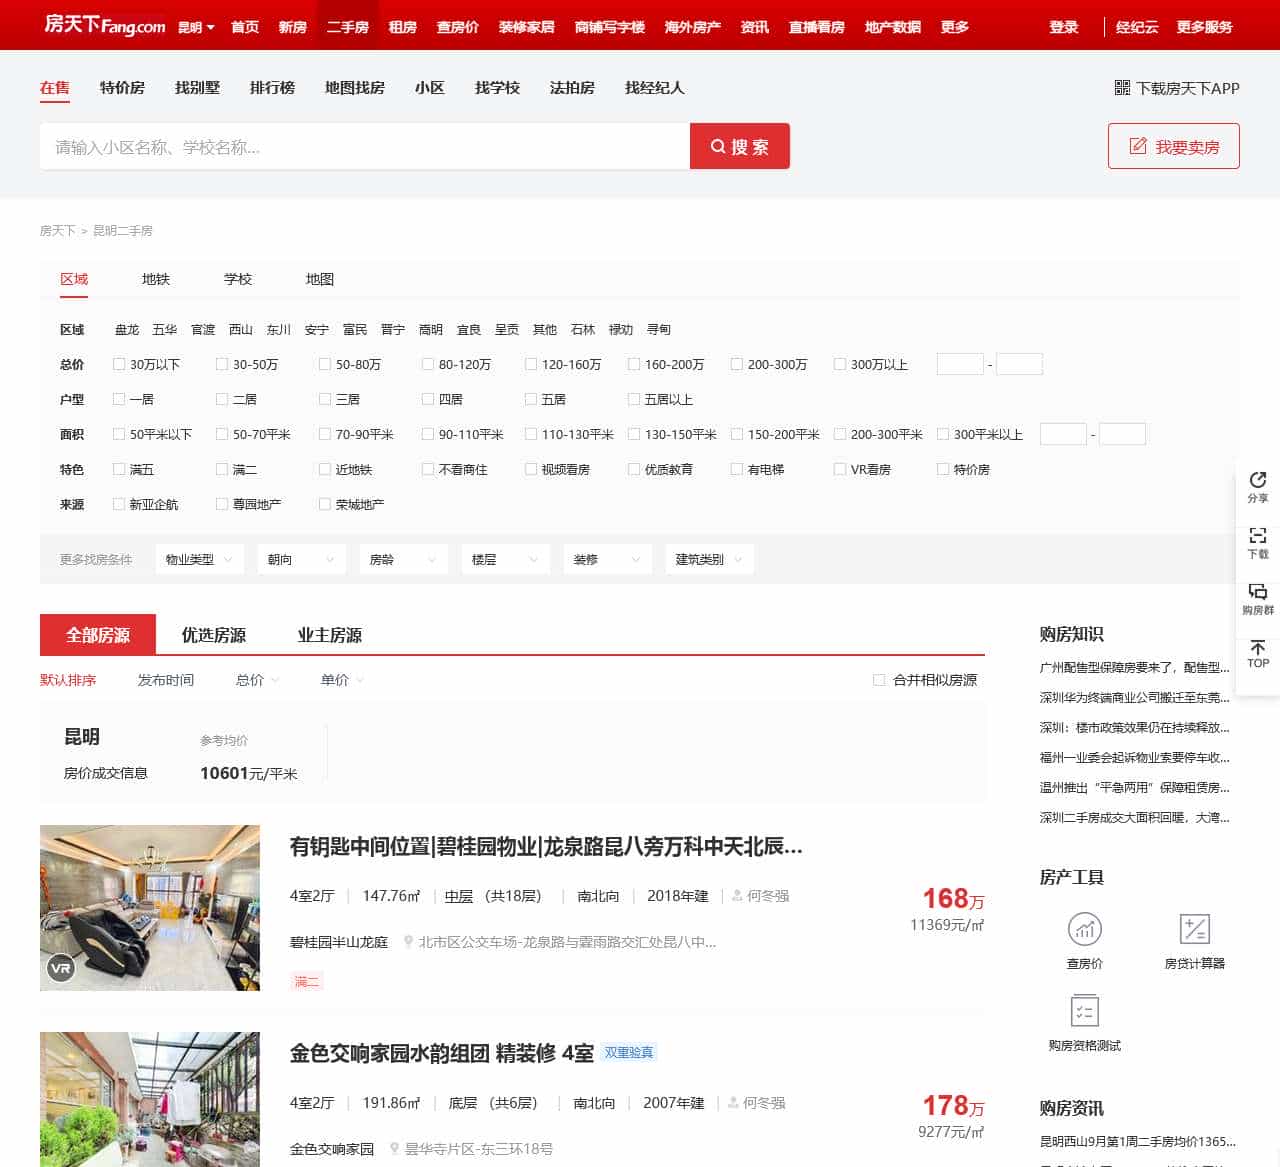
Task: Switch to the 优选房源 tab
Action: point(214,634)
